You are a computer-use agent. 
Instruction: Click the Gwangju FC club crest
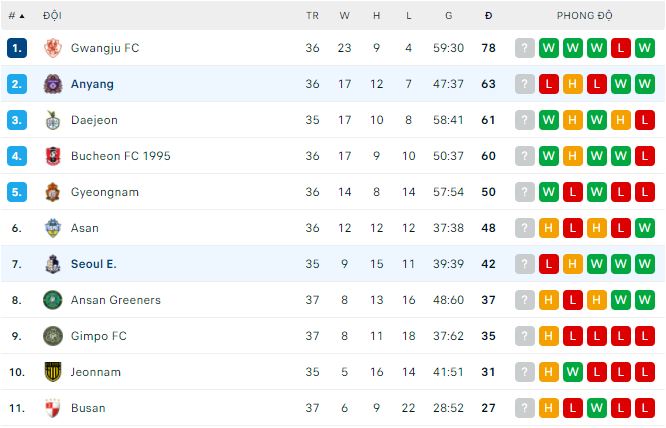pos(52,48)
